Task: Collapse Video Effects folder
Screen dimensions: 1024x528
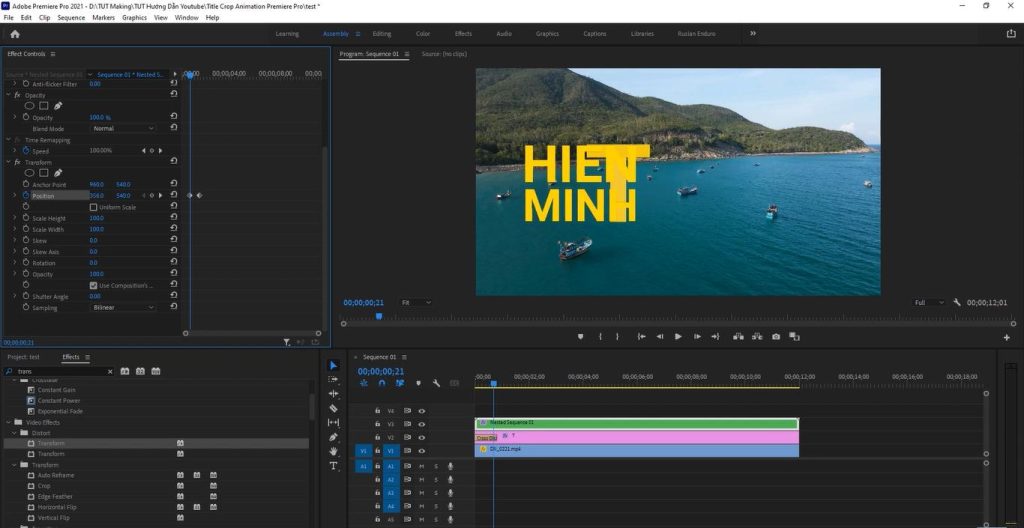Action: point(8,422)
